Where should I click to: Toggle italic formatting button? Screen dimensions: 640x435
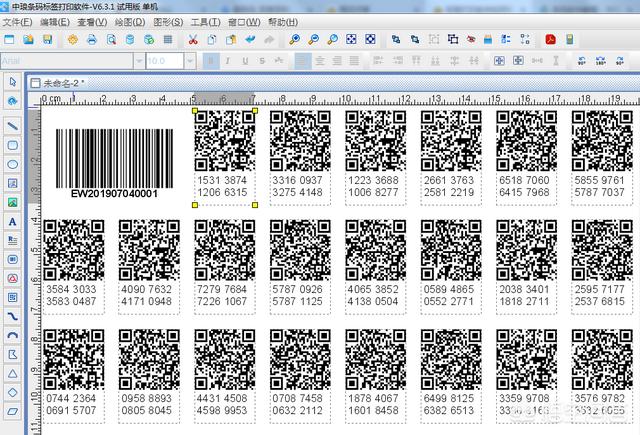pyautogui.click(x=227, y=61)
